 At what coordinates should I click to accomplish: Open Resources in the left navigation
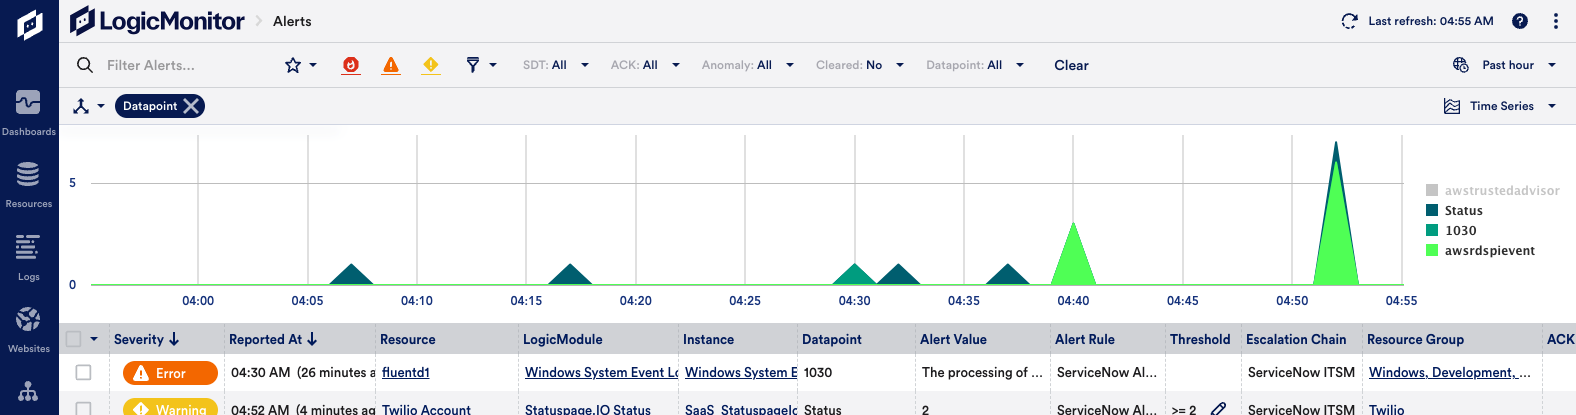point(28,183)
